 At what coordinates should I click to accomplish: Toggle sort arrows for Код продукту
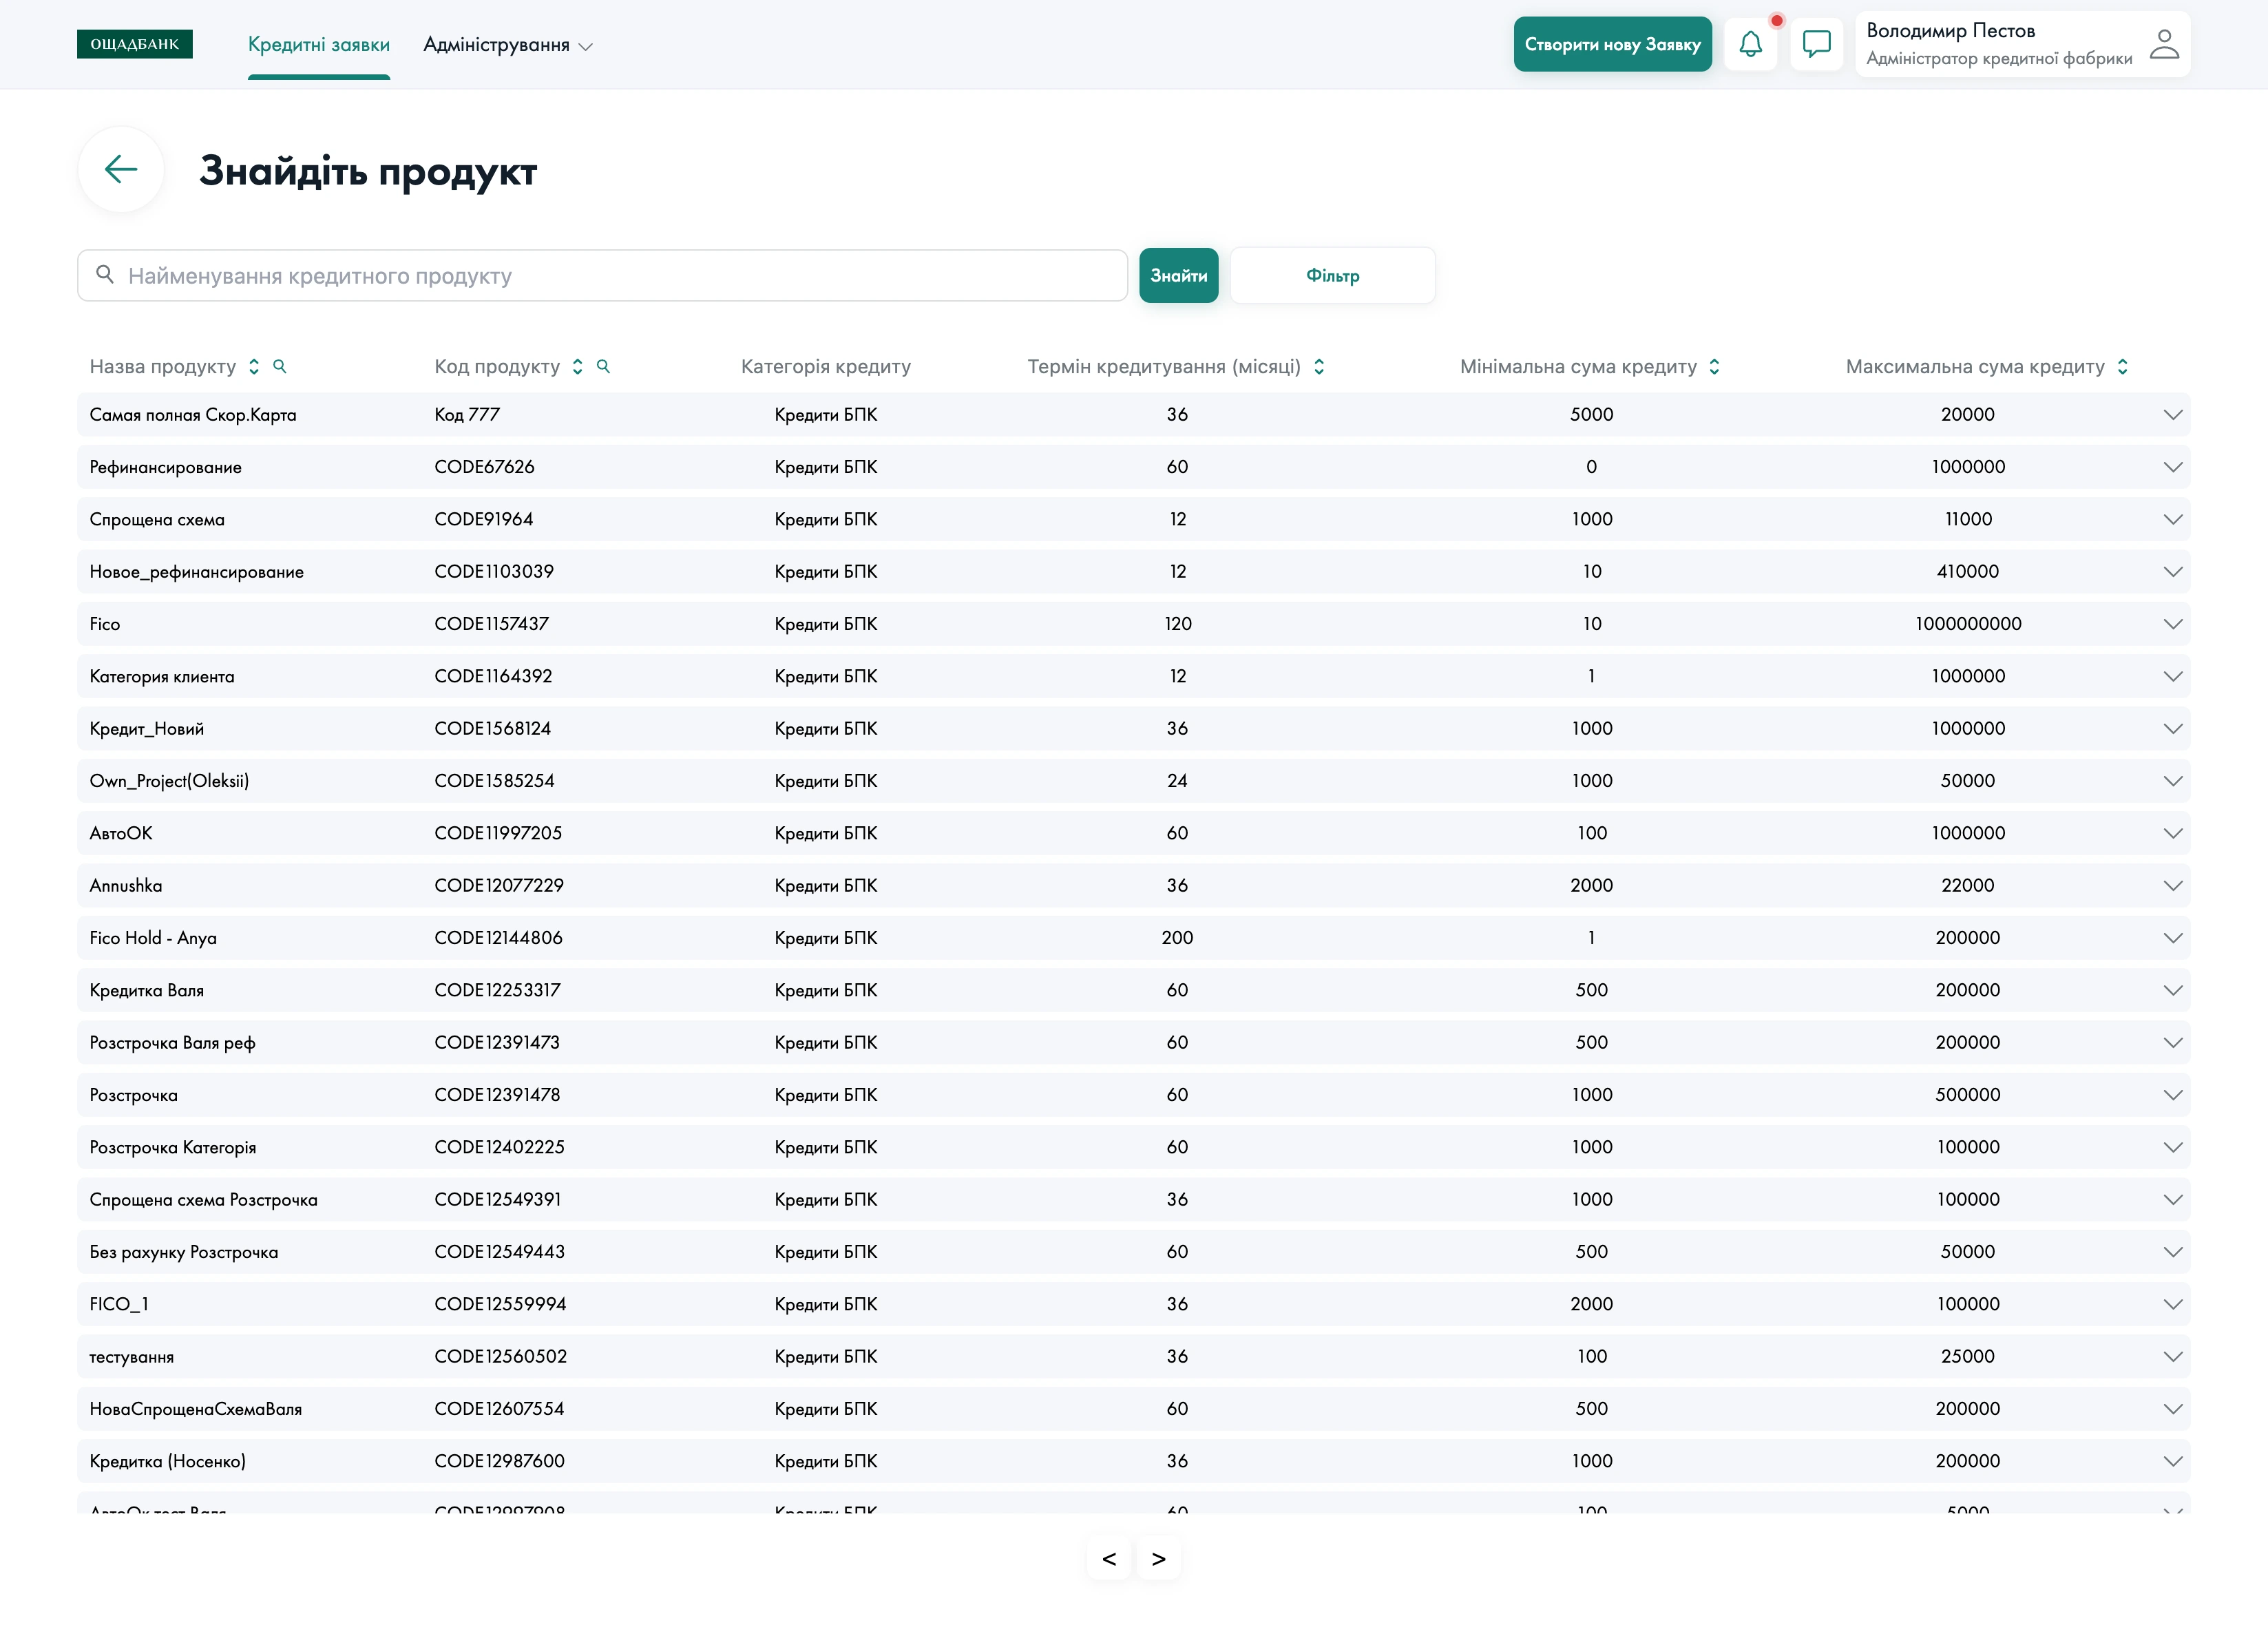tap(577, 366)
